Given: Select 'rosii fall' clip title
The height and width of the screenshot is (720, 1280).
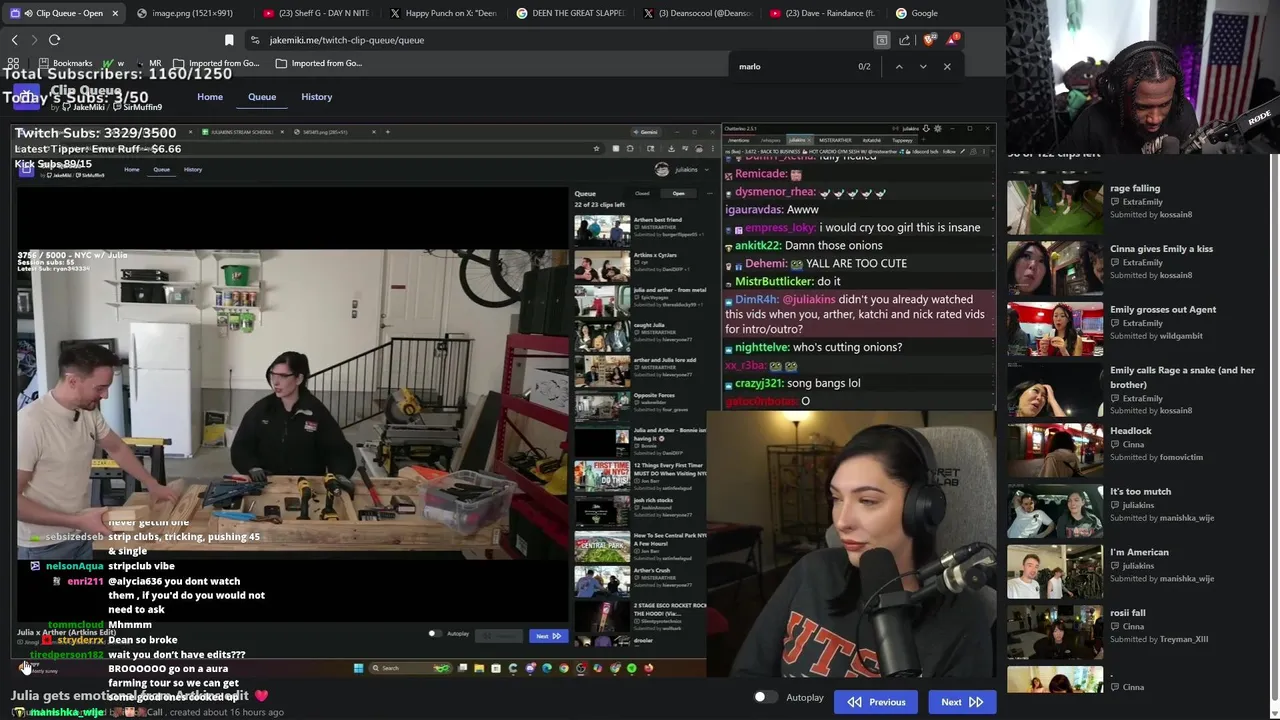Looking at the screenshot, I should (1128, 613).
